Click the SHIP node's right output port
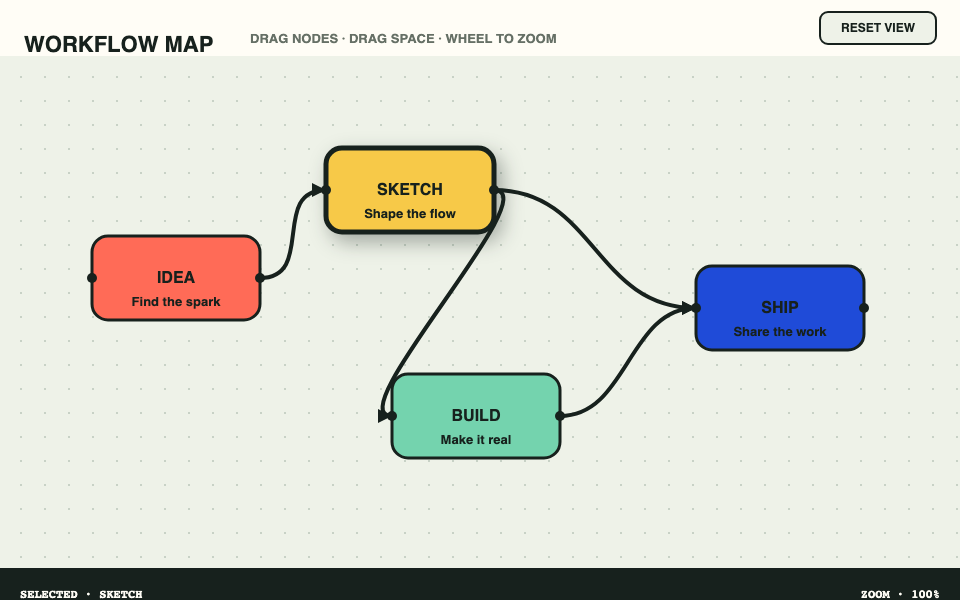This screenshot has height=600, width=960. point(864,308)
